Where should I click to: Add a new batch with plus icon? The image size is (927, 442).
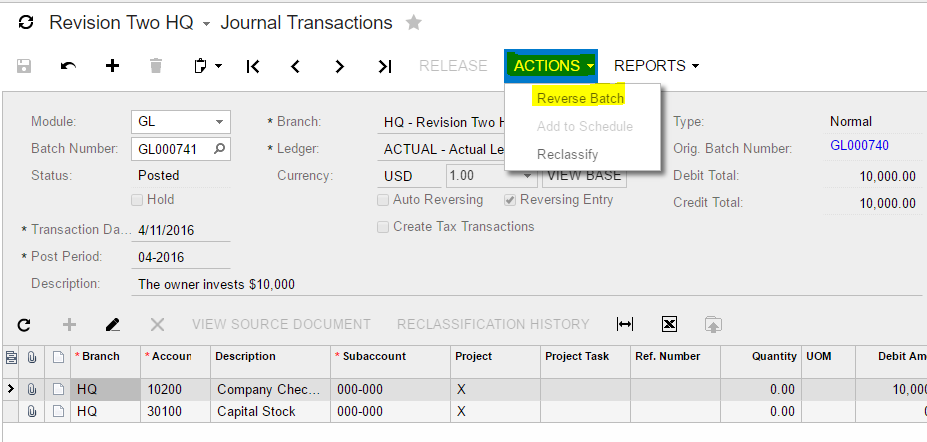112,66
